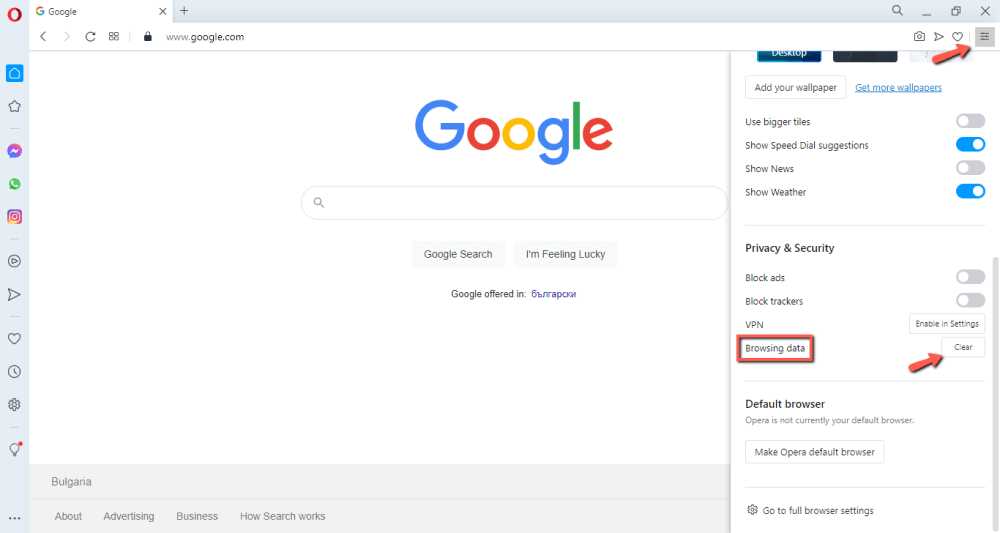
Task: Open the Business footer link
Action: tap(197, 516)
